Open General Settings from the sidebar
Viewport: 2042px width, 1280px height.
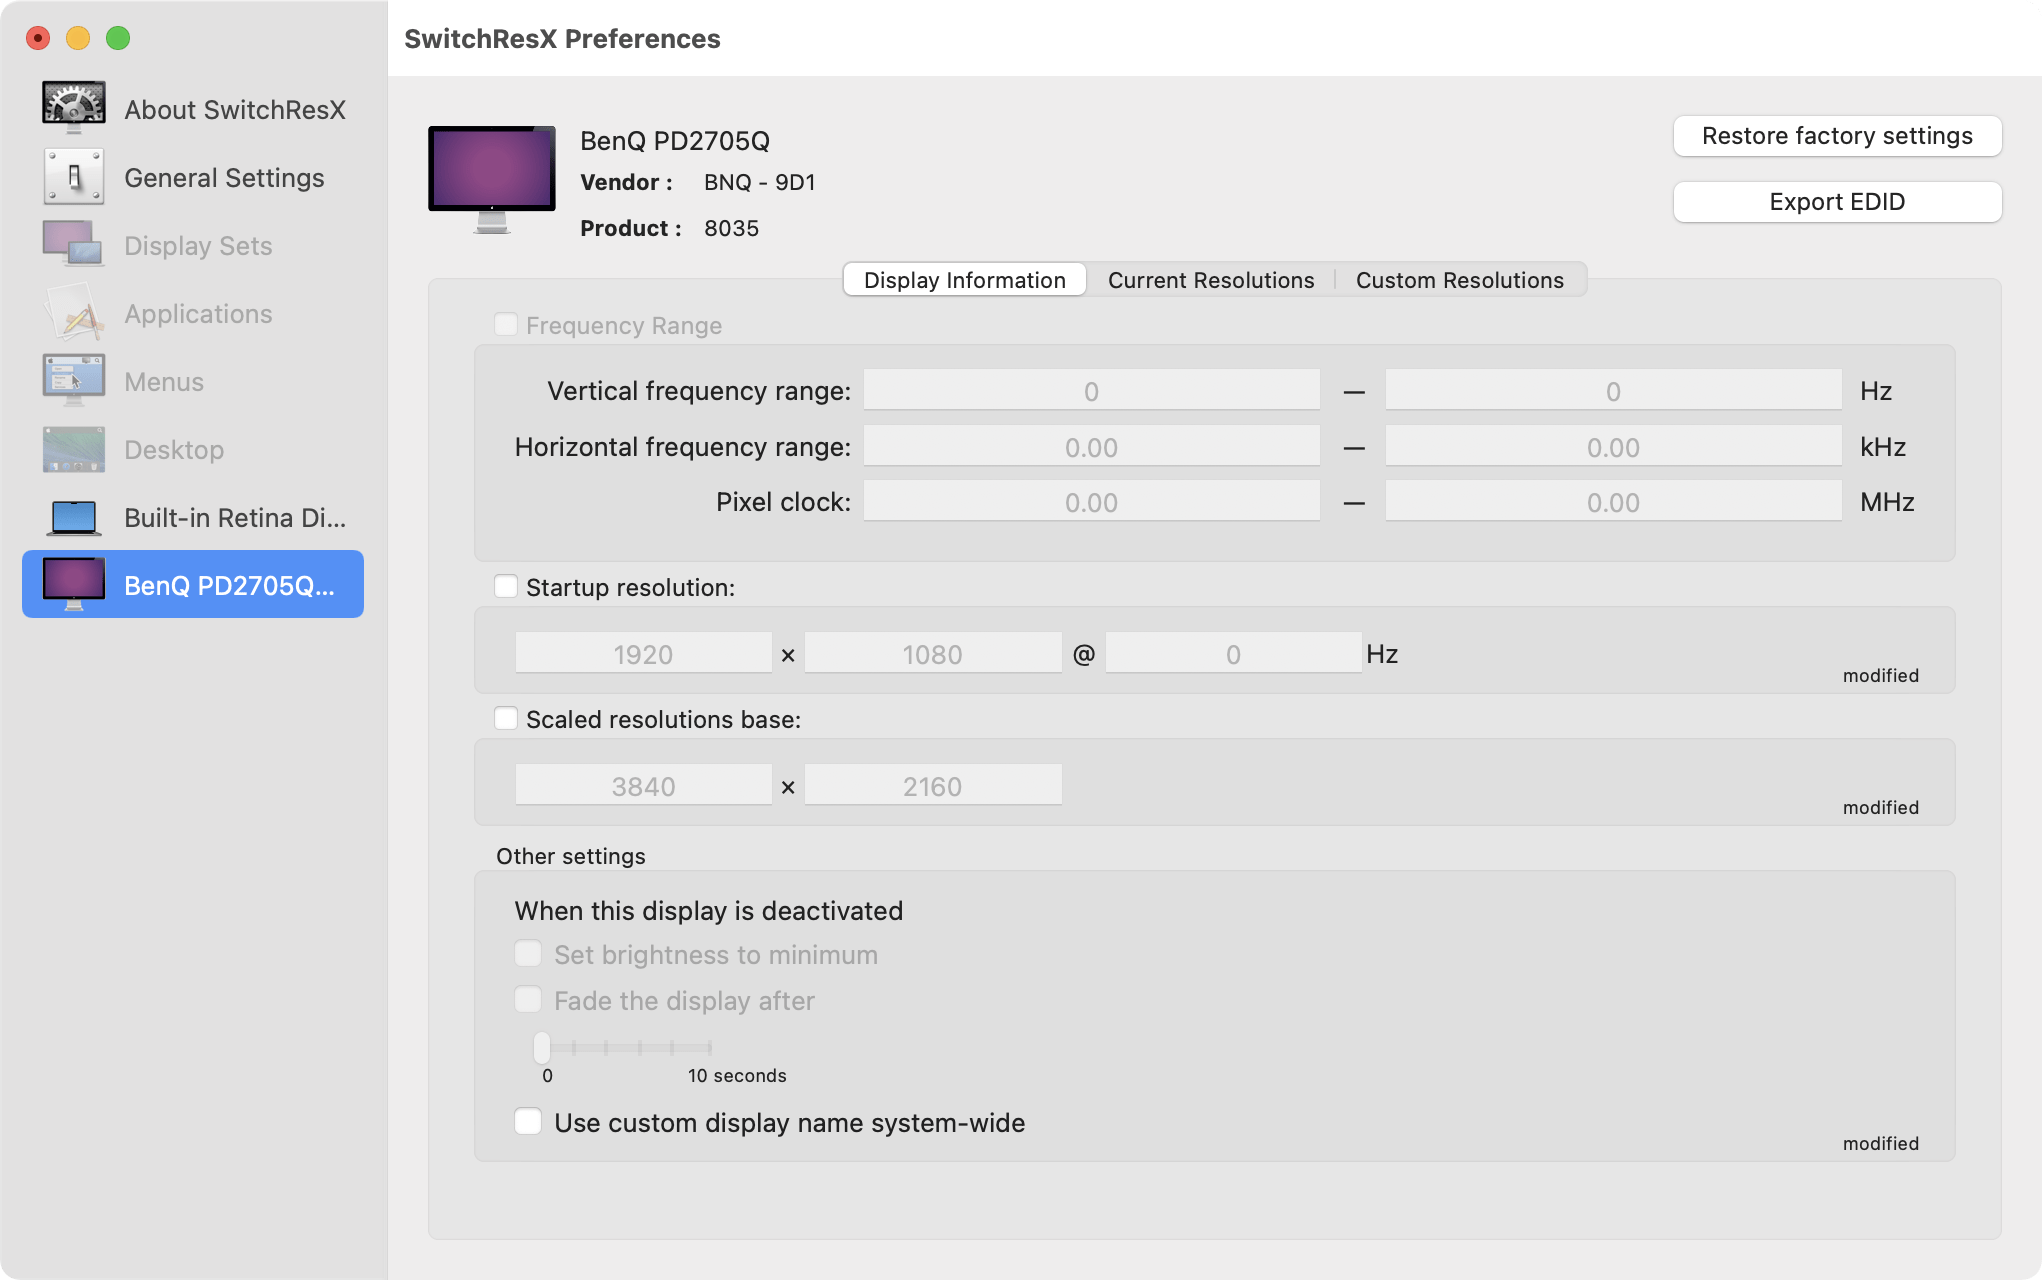[72, 176]
